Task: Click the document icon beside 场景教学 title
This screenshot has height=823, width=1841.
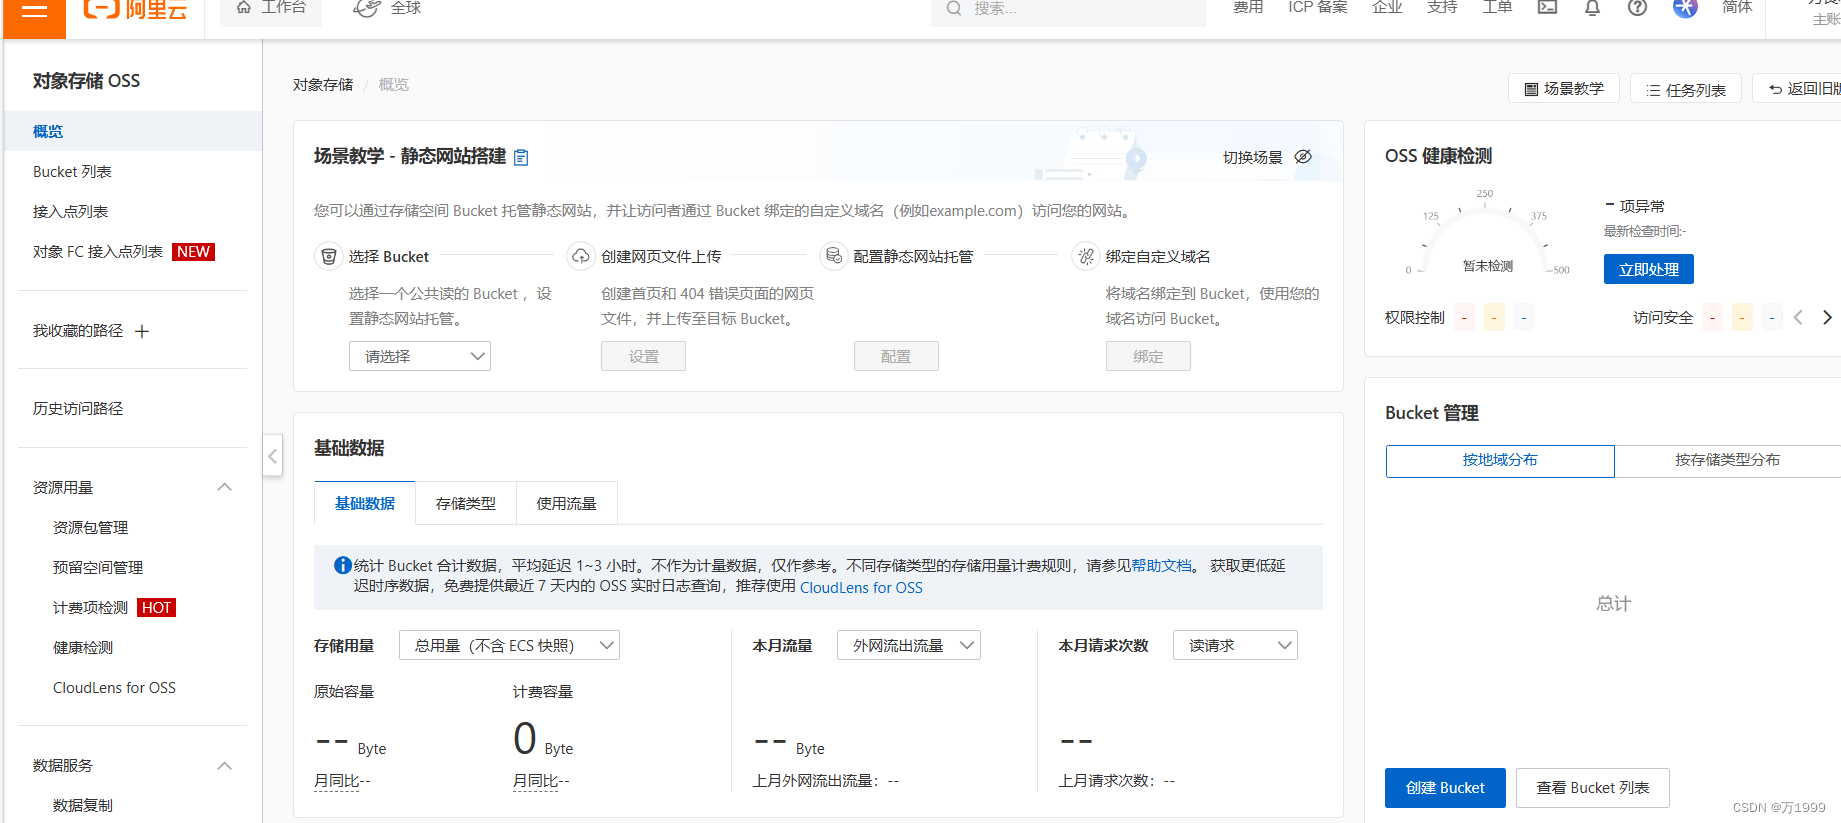Action: click(521, 157)
